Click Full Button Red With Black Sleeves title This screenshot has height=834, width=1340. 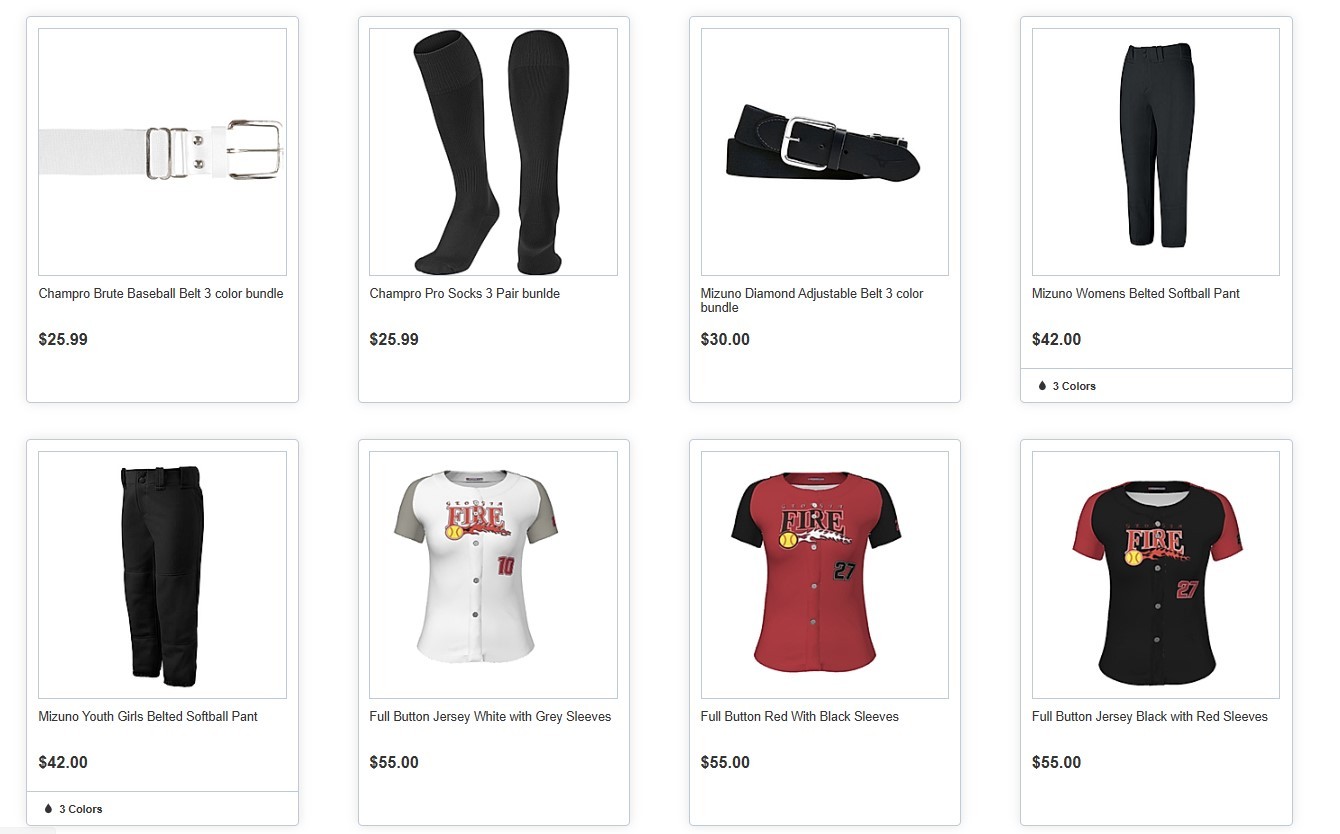click(x=800, y=717)
